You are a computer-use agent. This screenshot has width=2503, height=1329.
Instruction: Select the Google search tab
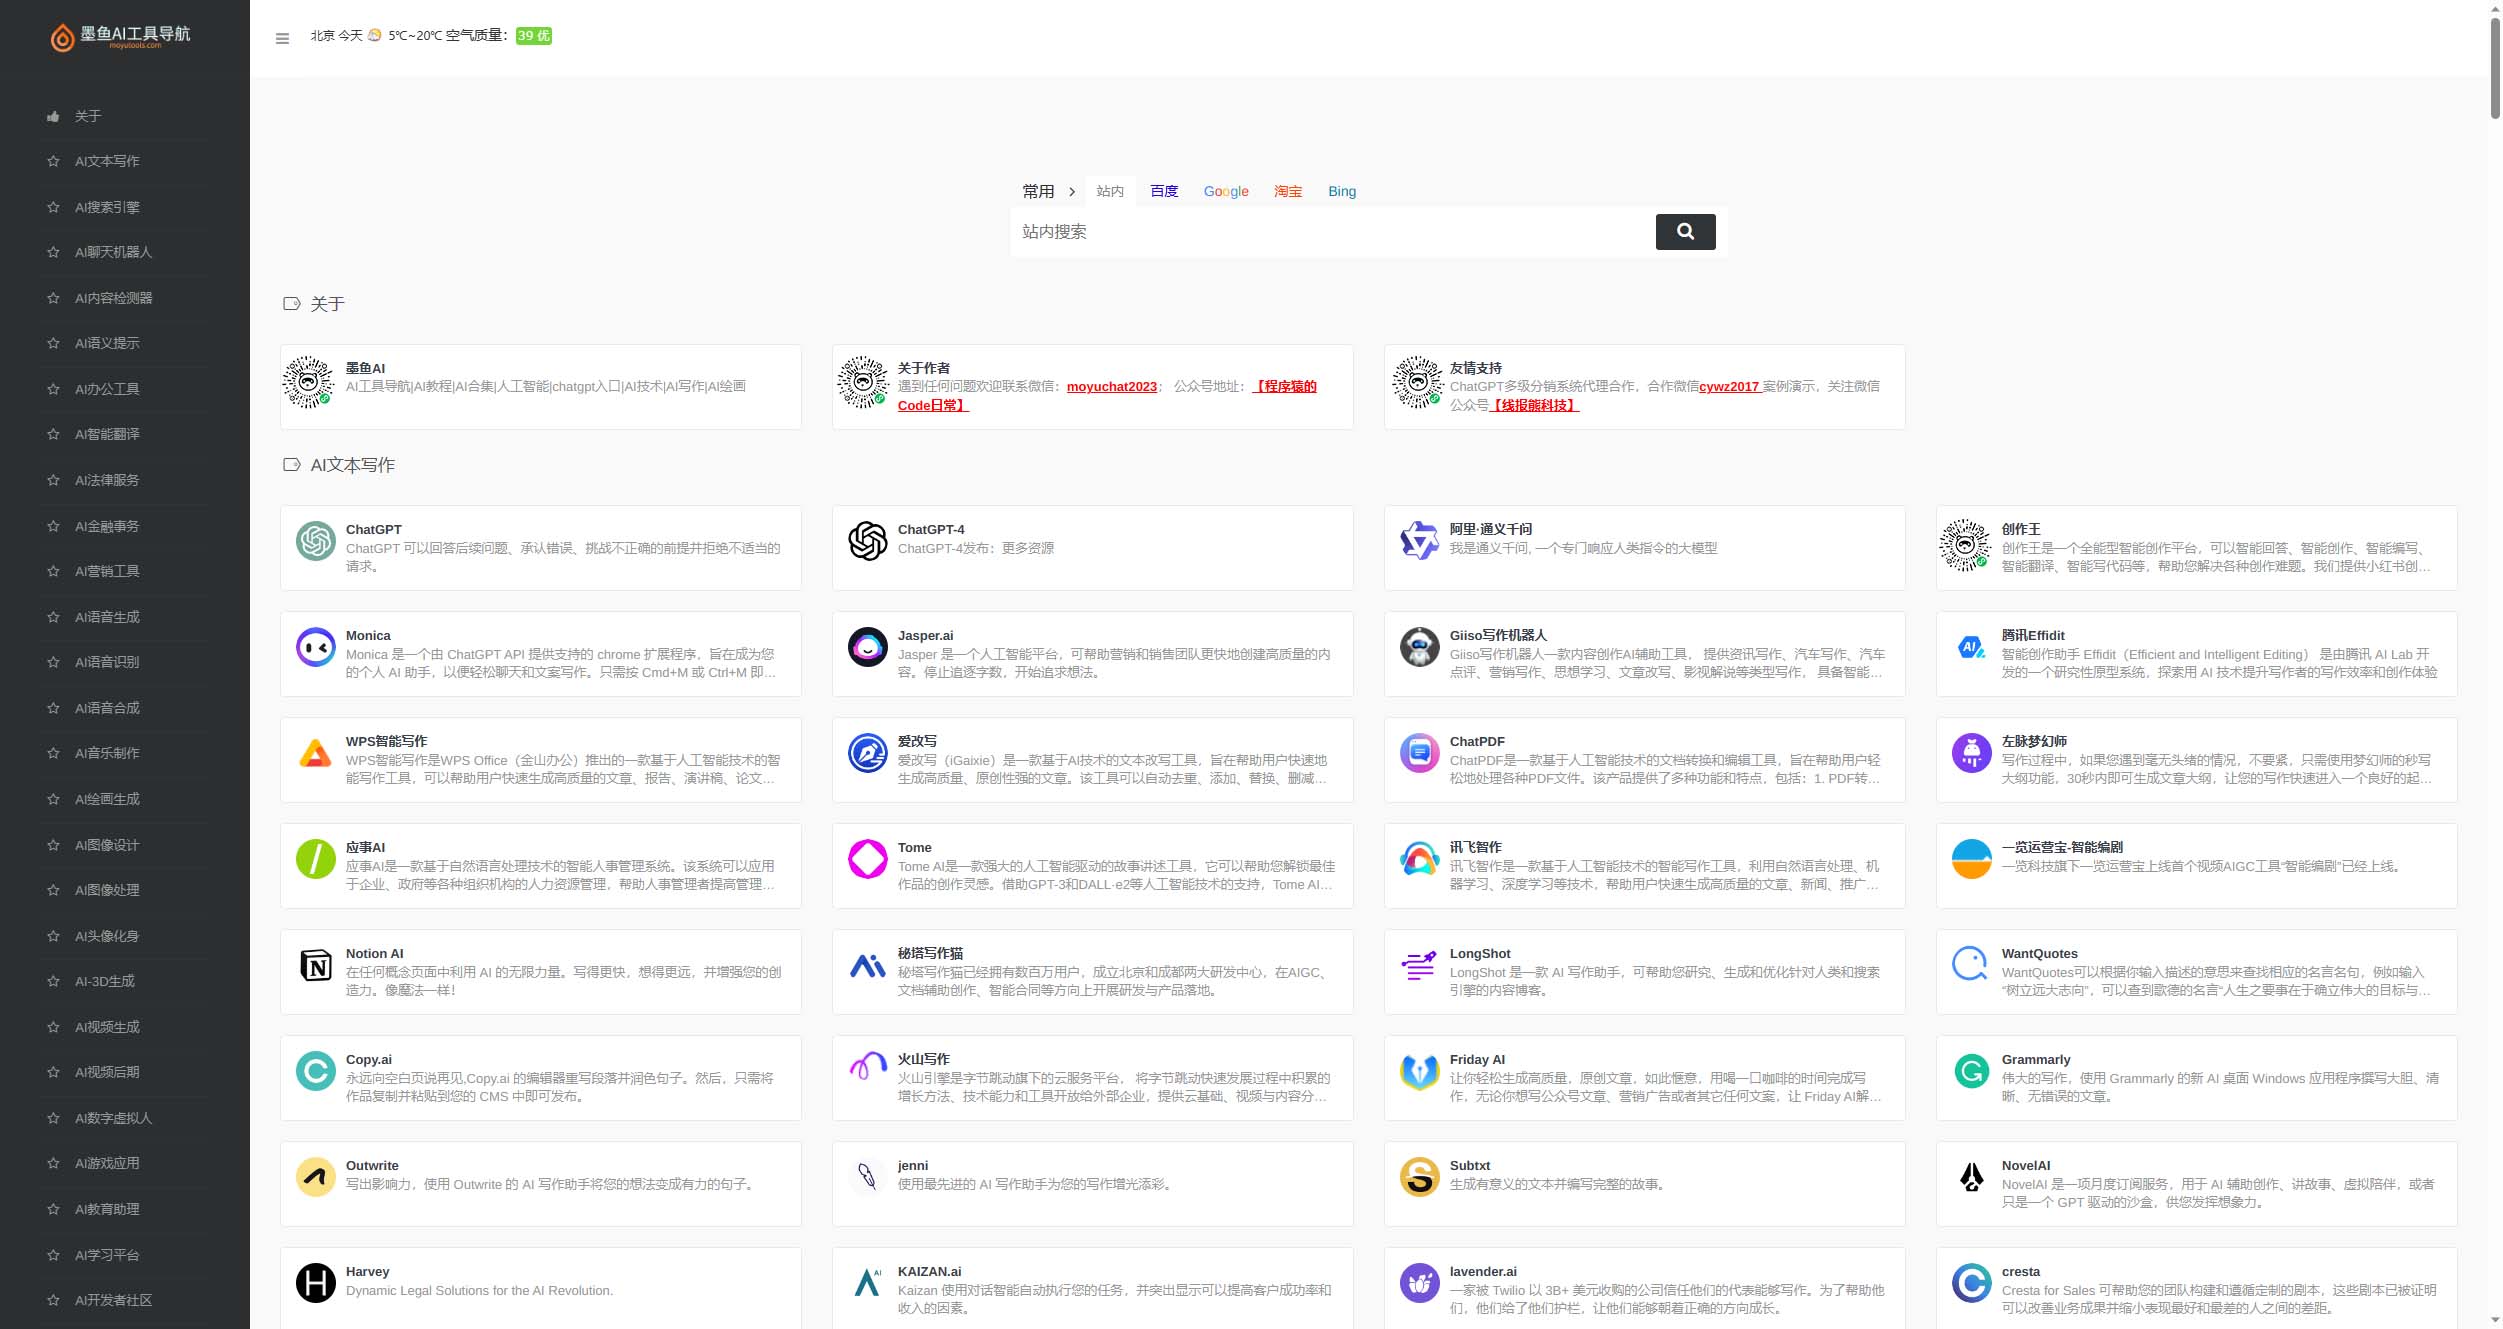point(1225,190)
